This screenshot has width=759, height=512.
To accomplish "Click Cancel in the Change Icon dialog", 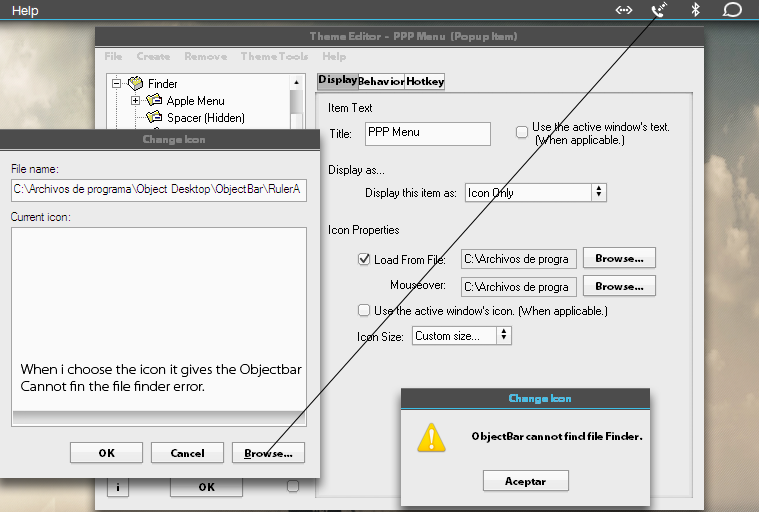I will click(187, 453).
